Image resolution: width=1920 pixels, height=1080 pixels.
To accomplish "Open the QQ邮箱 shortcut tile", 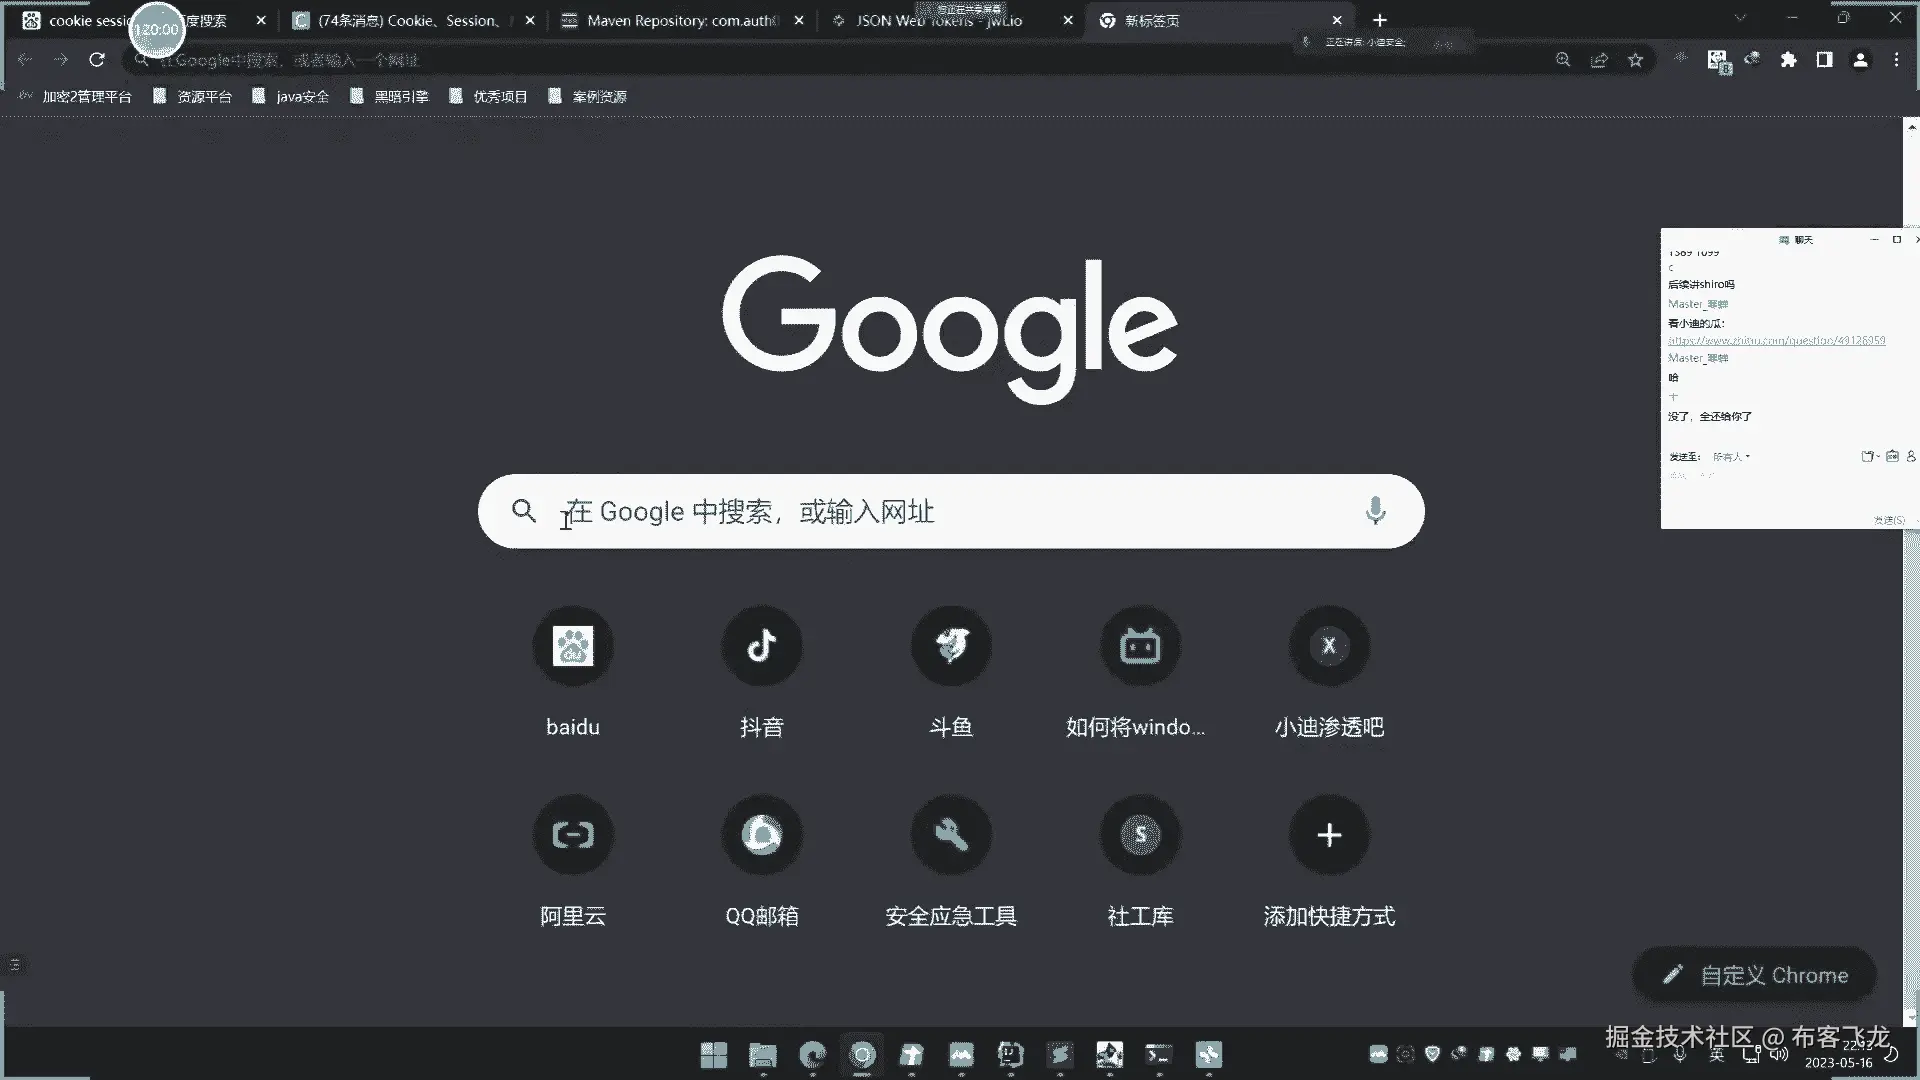I will pos(762,835).
